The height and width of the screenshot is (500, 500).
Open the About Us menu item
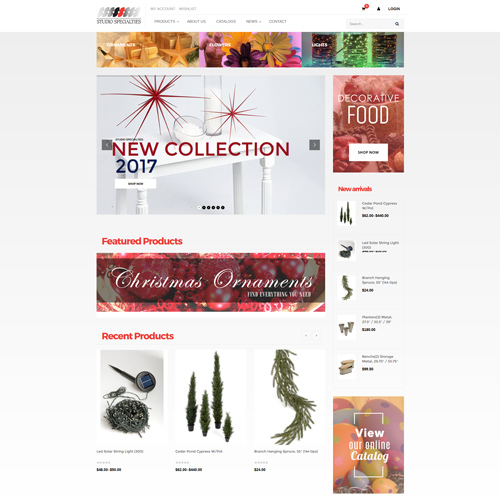click(196, 21)
